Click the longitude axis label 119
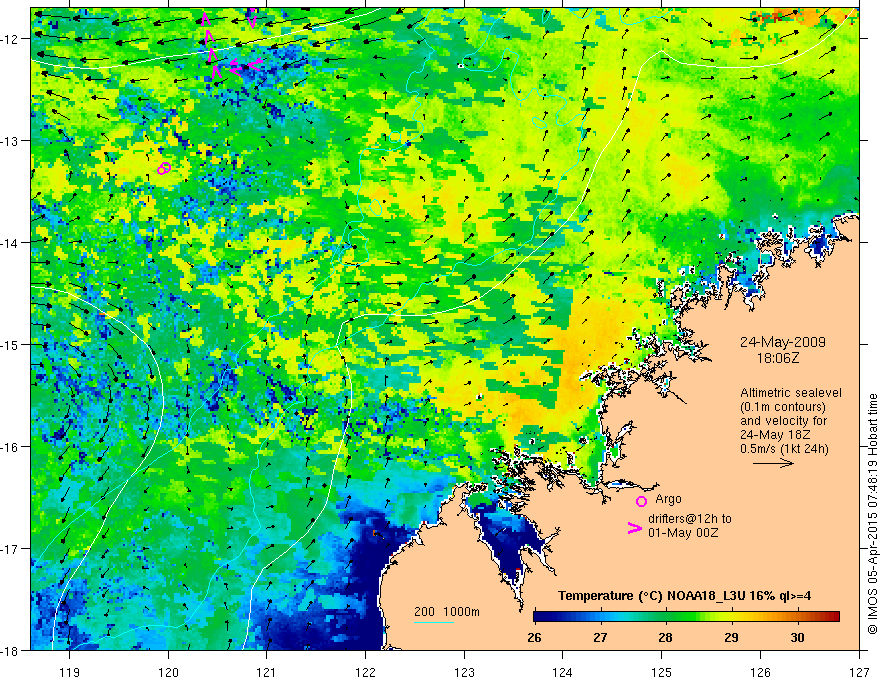The width and height of the screenshot is (880, 680). tap(70, 672)
